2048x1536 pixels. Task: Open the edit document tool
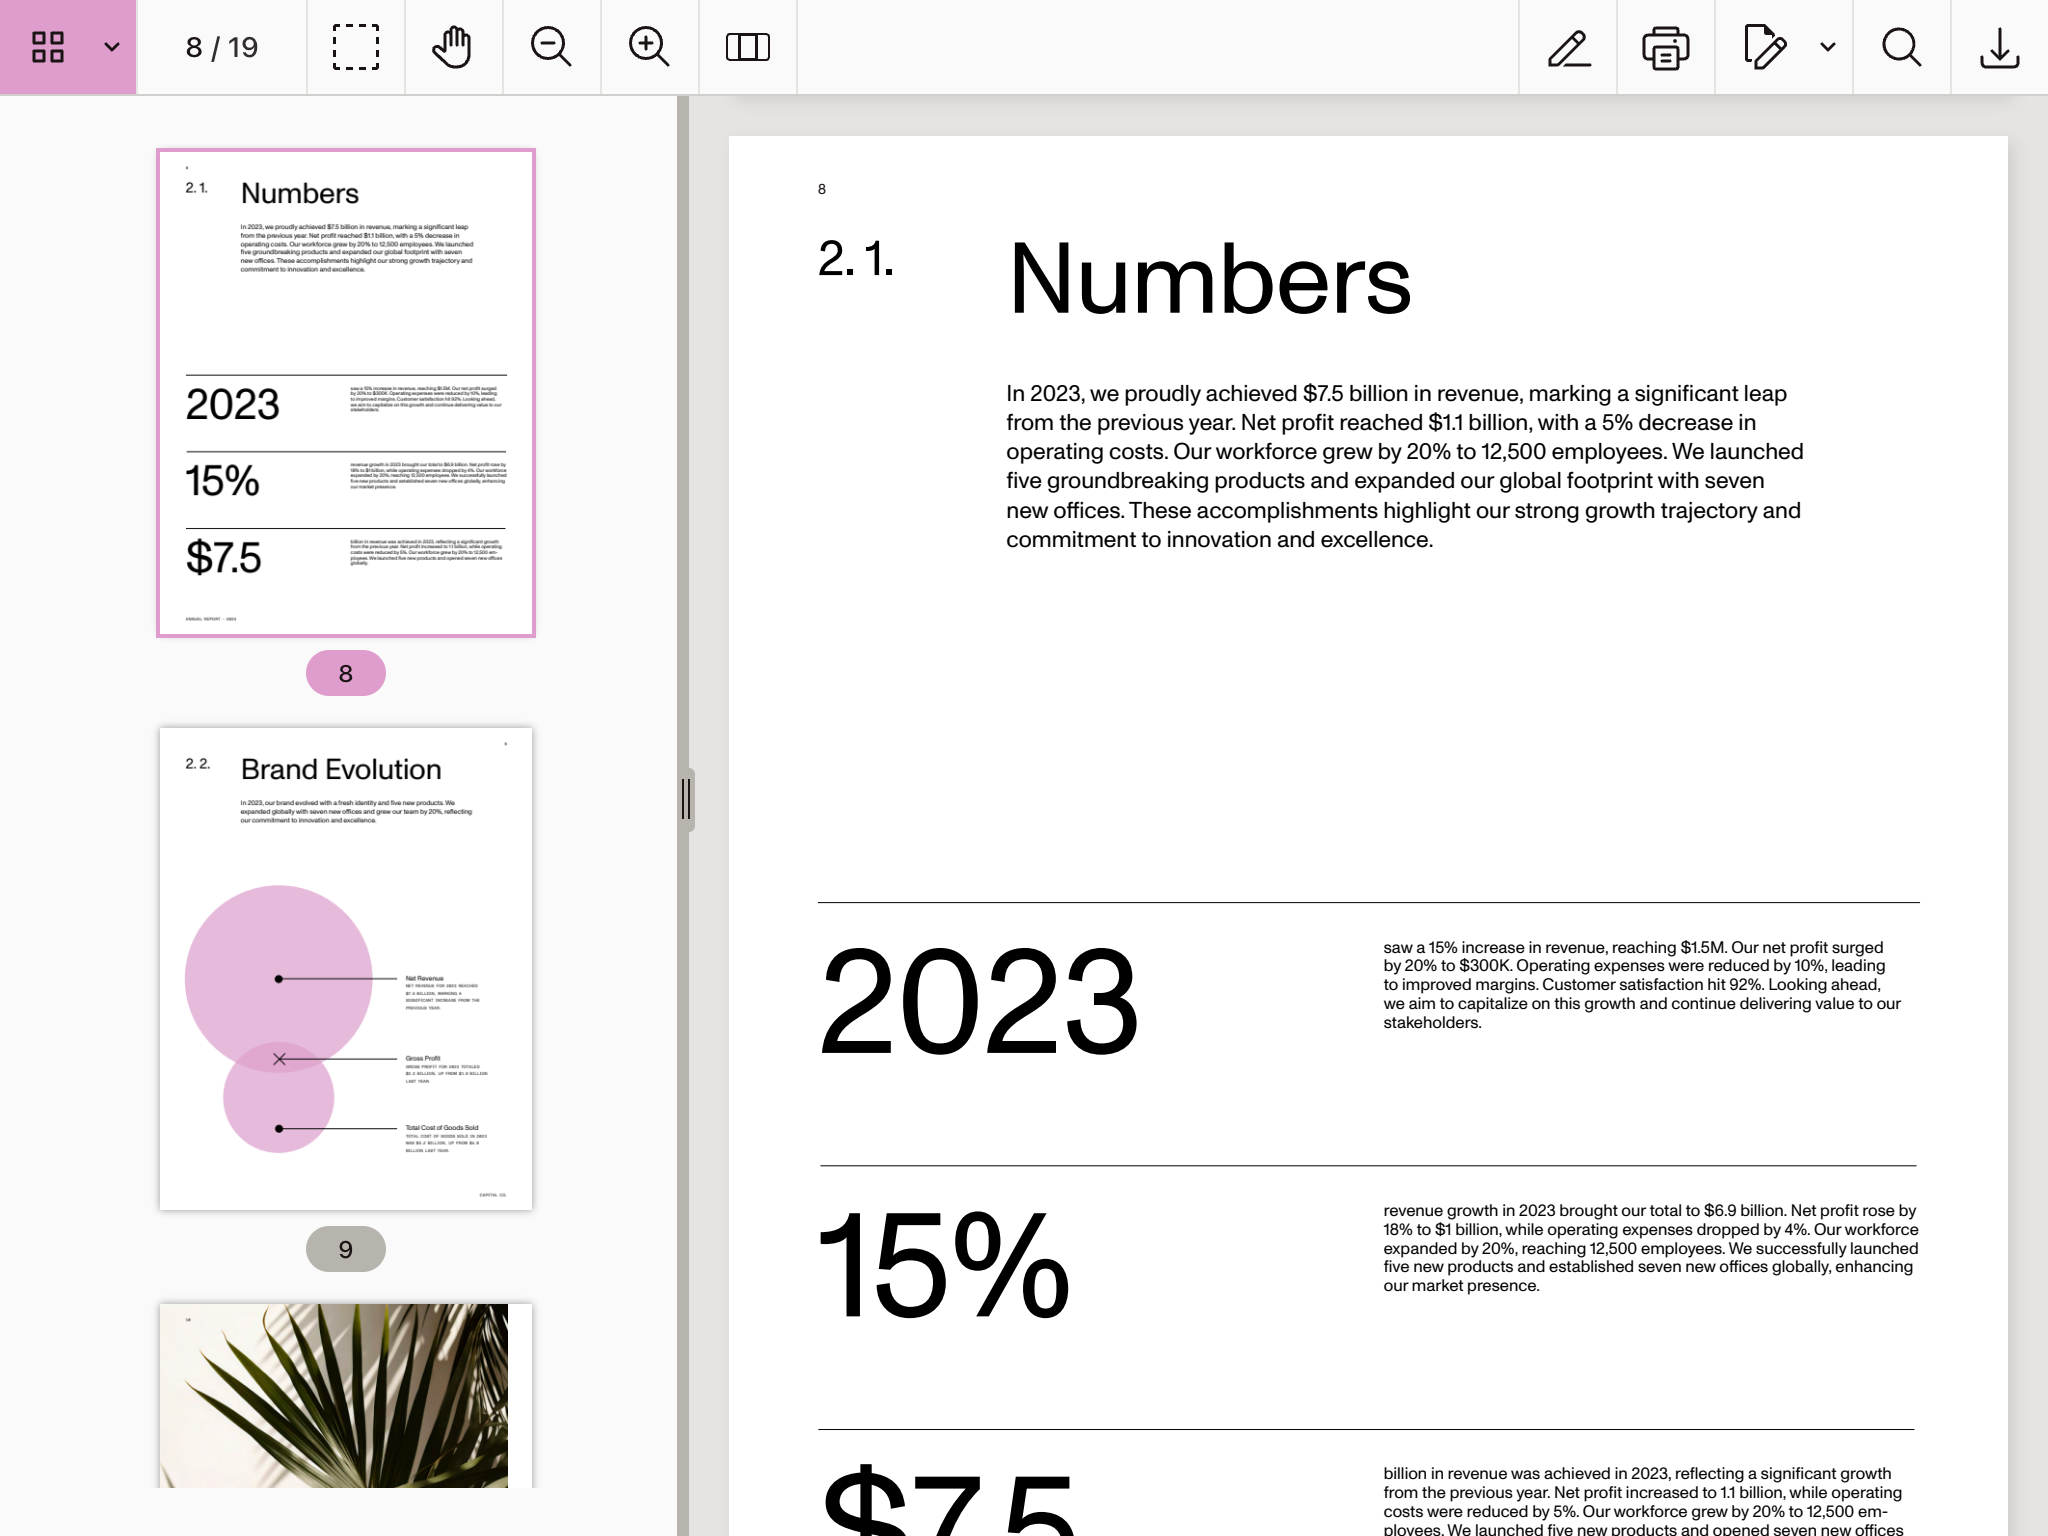point(1764,47)
